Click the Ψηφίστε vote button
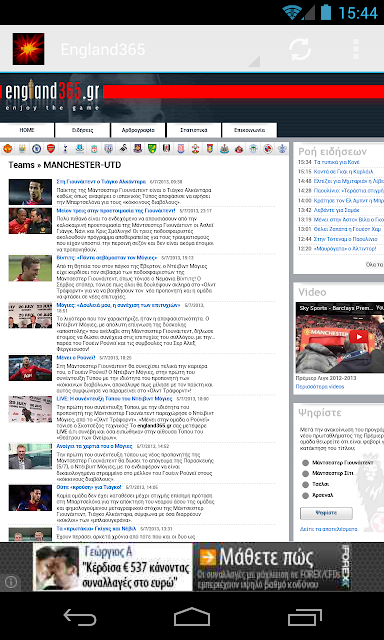The height and width of the screenshot is (640, 384). click(x=326, y=513)
